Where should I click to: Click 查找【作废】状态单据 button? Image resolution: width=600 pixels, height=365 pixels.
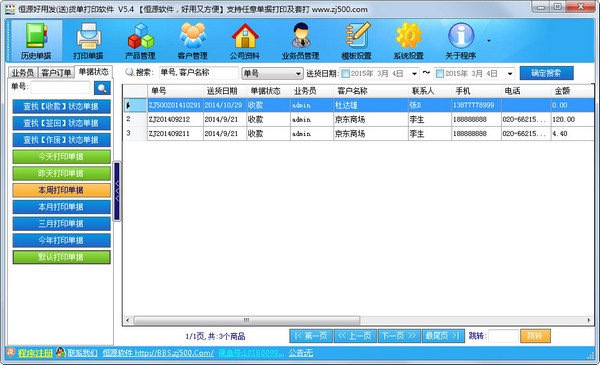pos(62,140)
